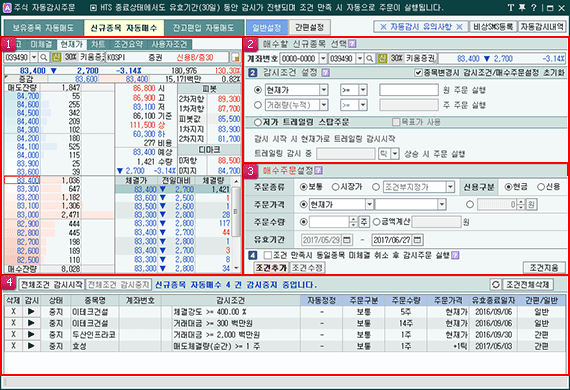570x390 pixels.
Task: Delete the 두산인프라코 condition row with X
Action: click(x=13, y=334)
